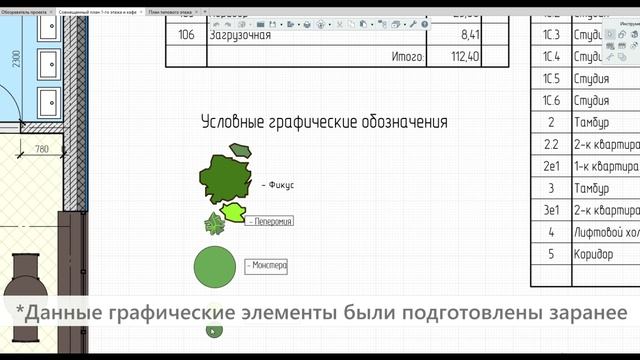This screenshot has height=360, width=640.
Task: Select the small grey-green leaf above Фикус
Action: pos(240,150)
